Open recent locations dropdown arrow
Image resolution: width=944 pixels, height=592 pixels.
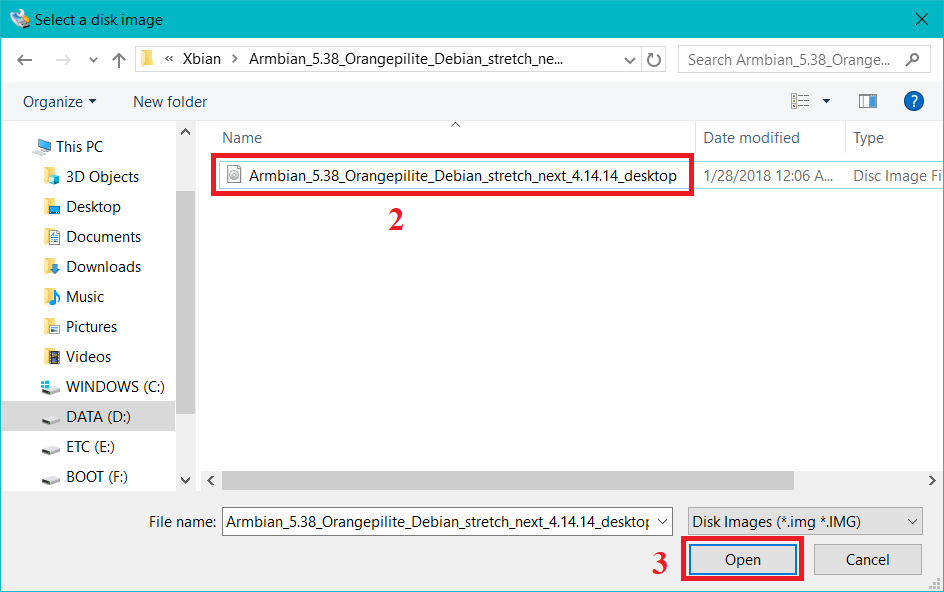point(93,60)
